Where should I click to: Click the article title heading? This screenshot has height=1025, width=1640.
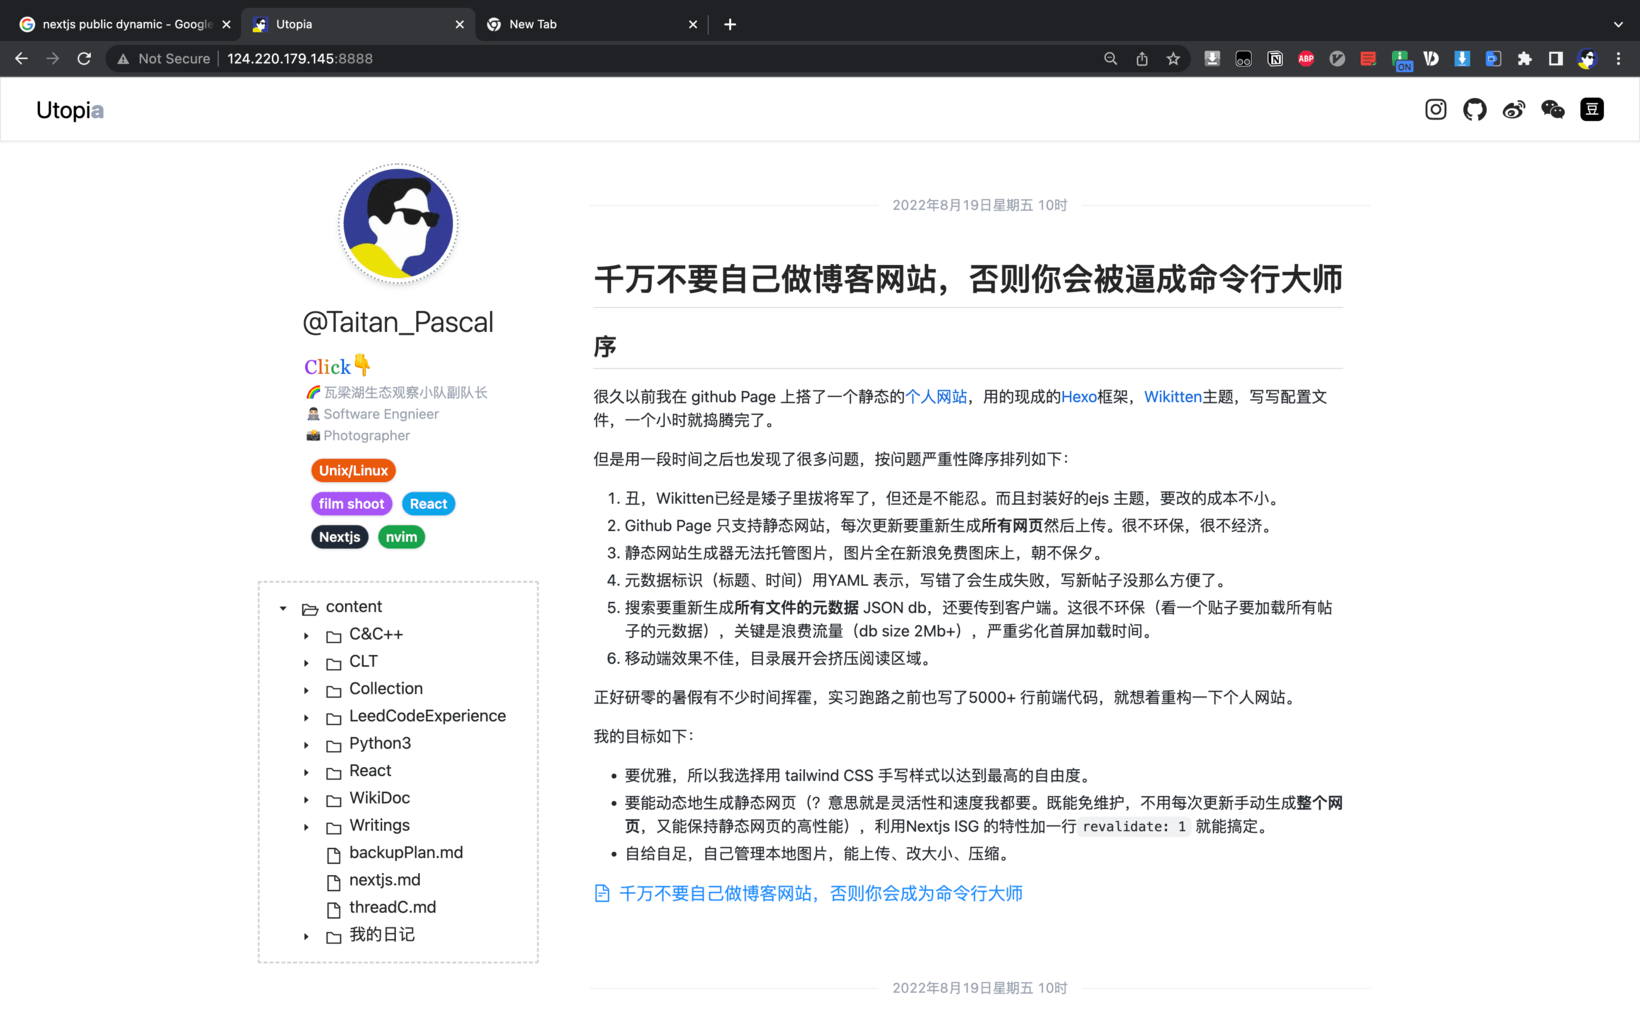pos(968,279)
